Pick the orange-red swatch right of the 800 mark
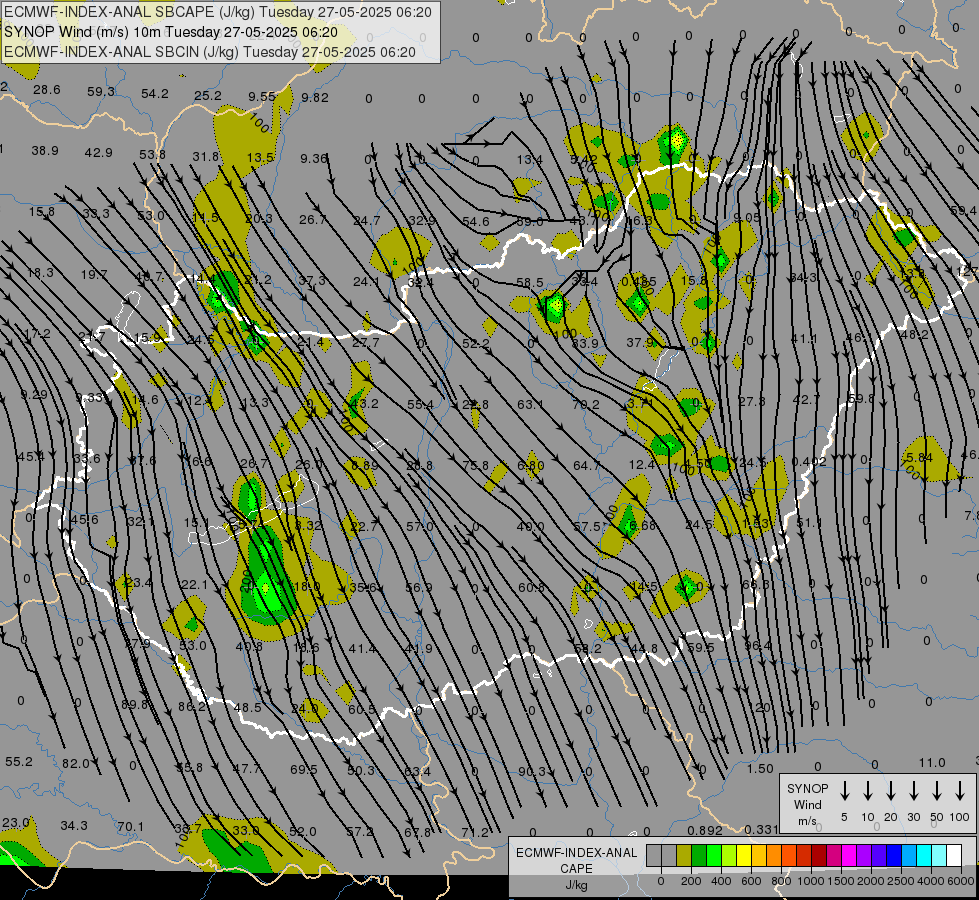979x900 pixels. pos(789,856)
